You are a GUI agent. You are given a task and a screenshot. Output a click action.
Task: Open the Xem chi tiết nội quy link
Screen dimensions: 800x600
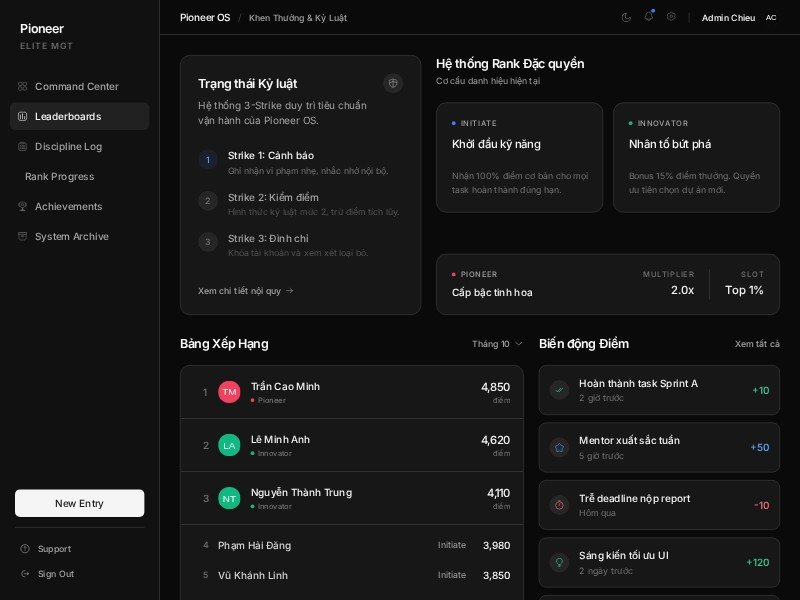point(246,291)
